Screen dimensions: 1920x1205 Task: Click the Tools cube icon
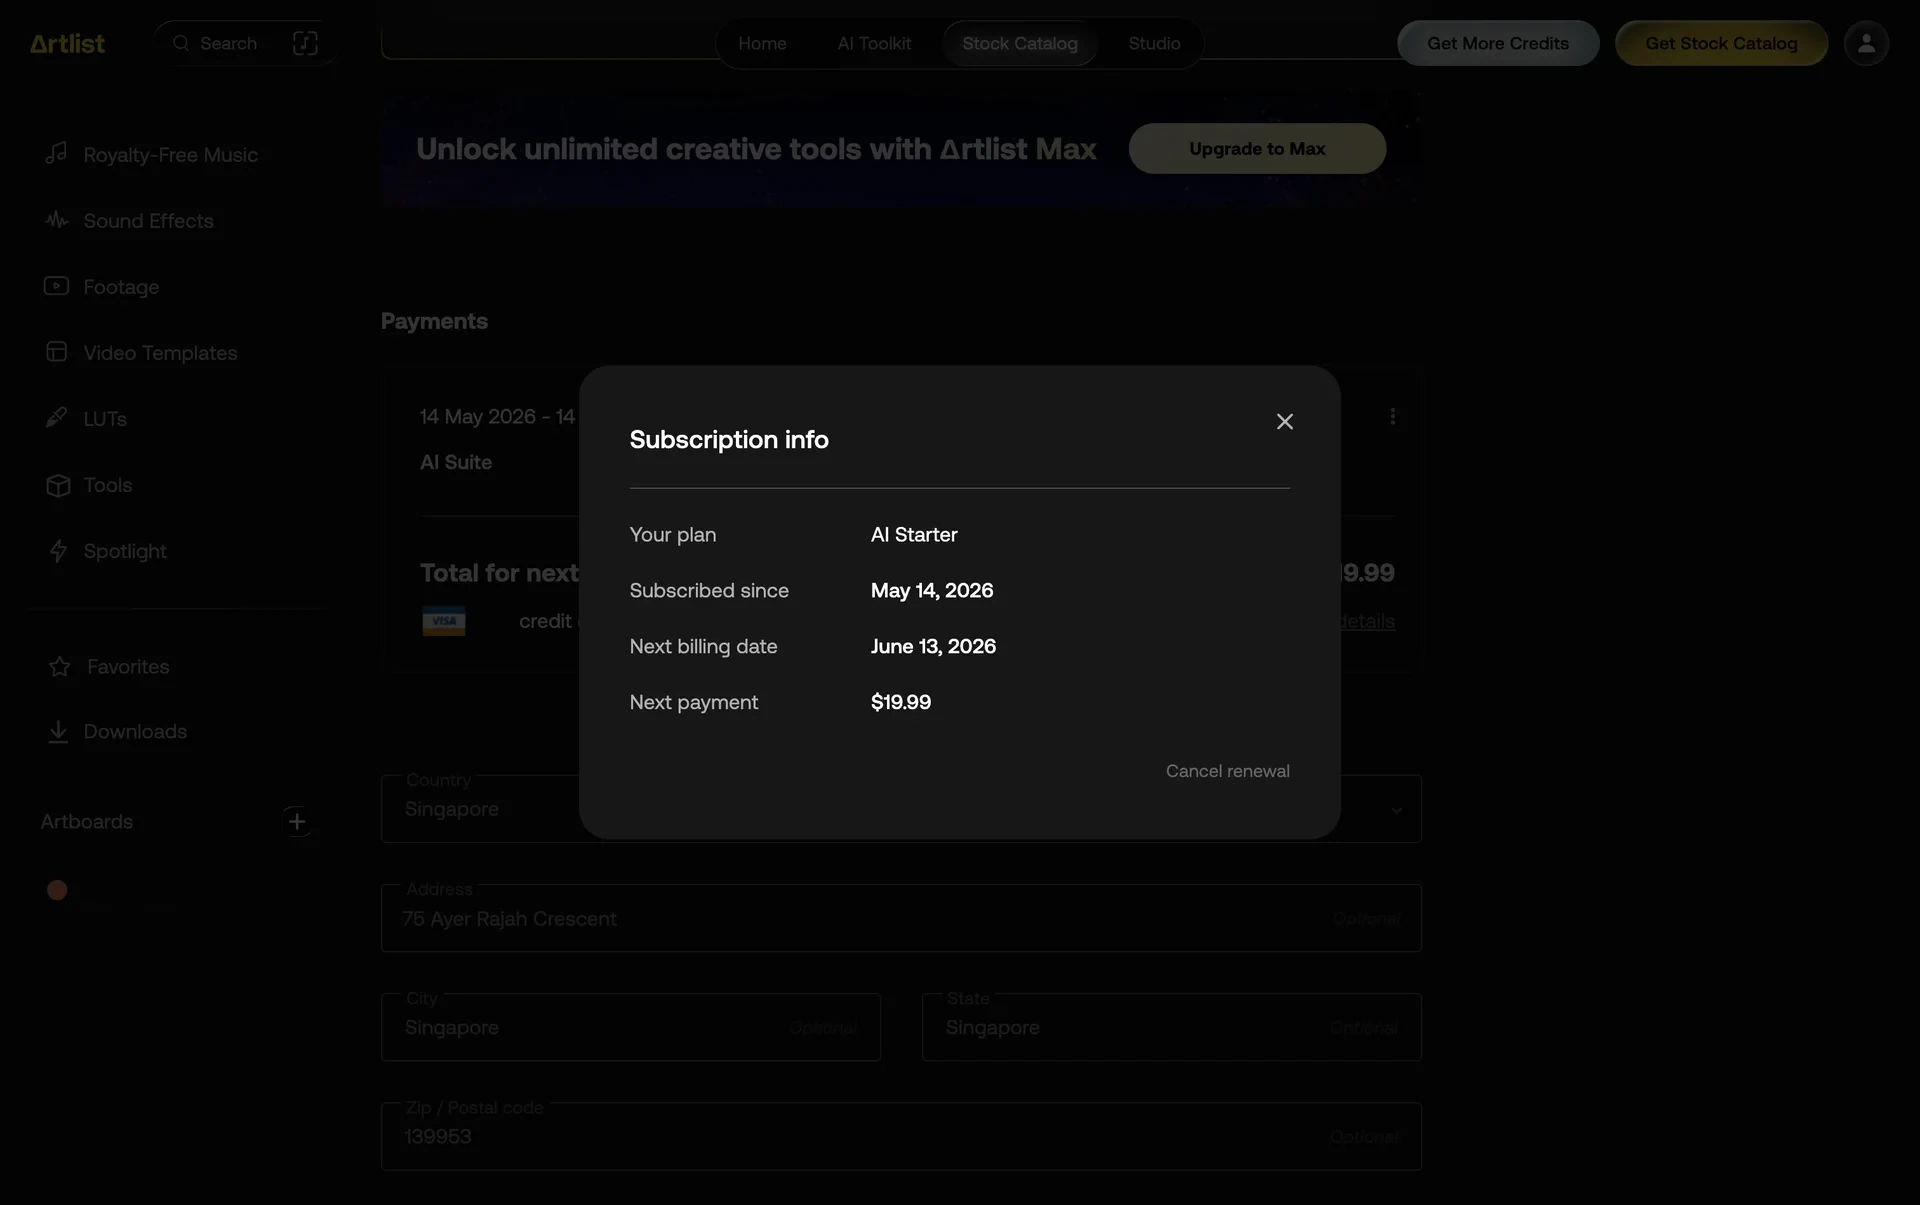point(58,485)
